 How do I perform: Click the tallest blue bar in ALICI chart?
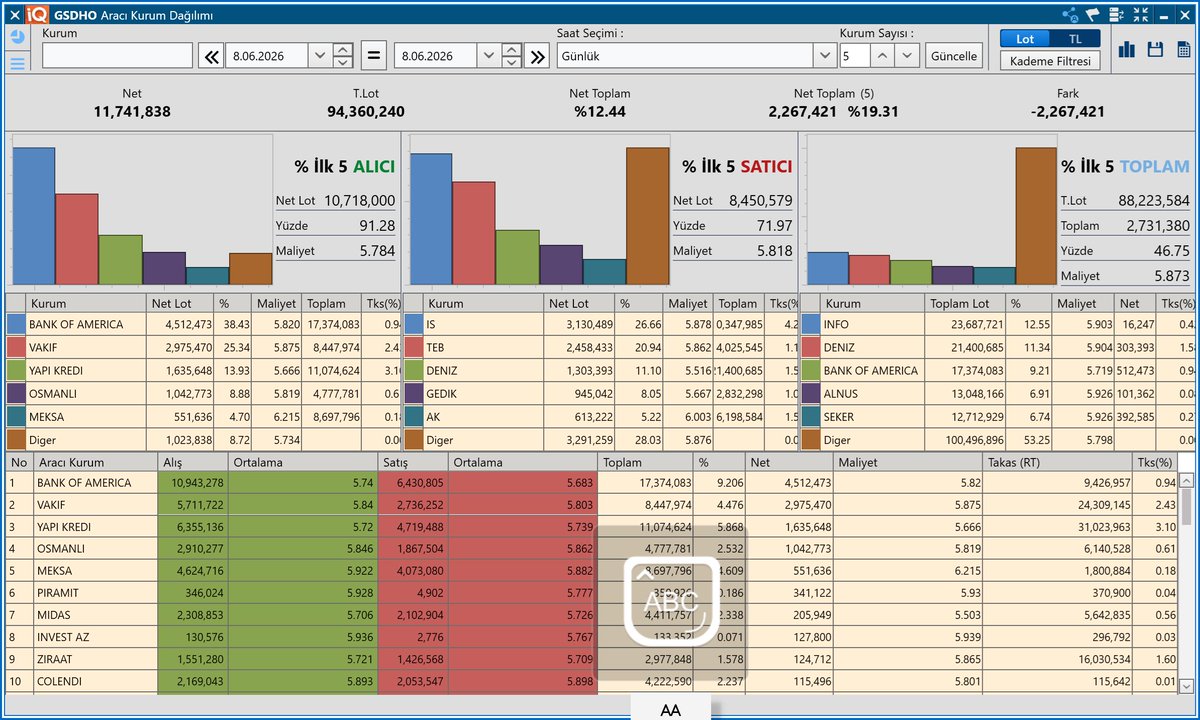point(34,217)
